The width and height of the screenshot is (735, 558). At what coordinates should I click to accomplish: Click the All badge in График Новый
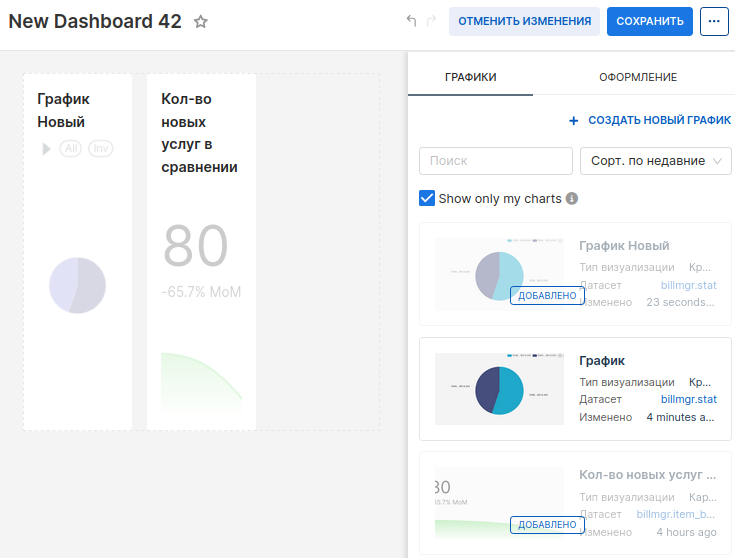coord(71,148)
